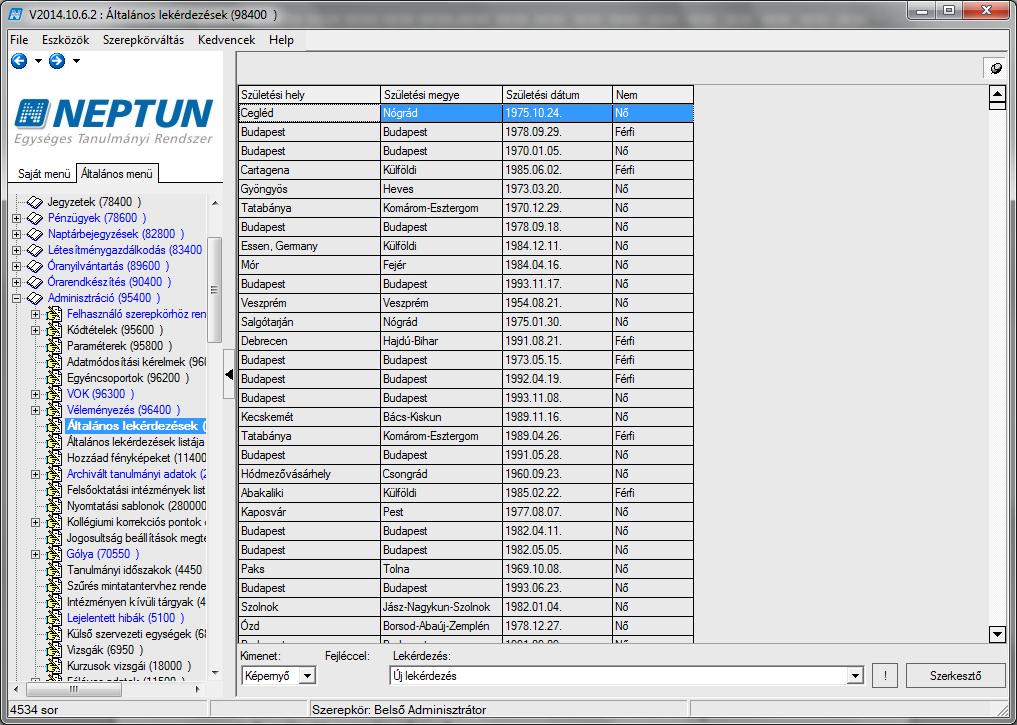Collapse the left menu panel with arrow
Viewport: 1017px width, 725px height.
(229, 374)
